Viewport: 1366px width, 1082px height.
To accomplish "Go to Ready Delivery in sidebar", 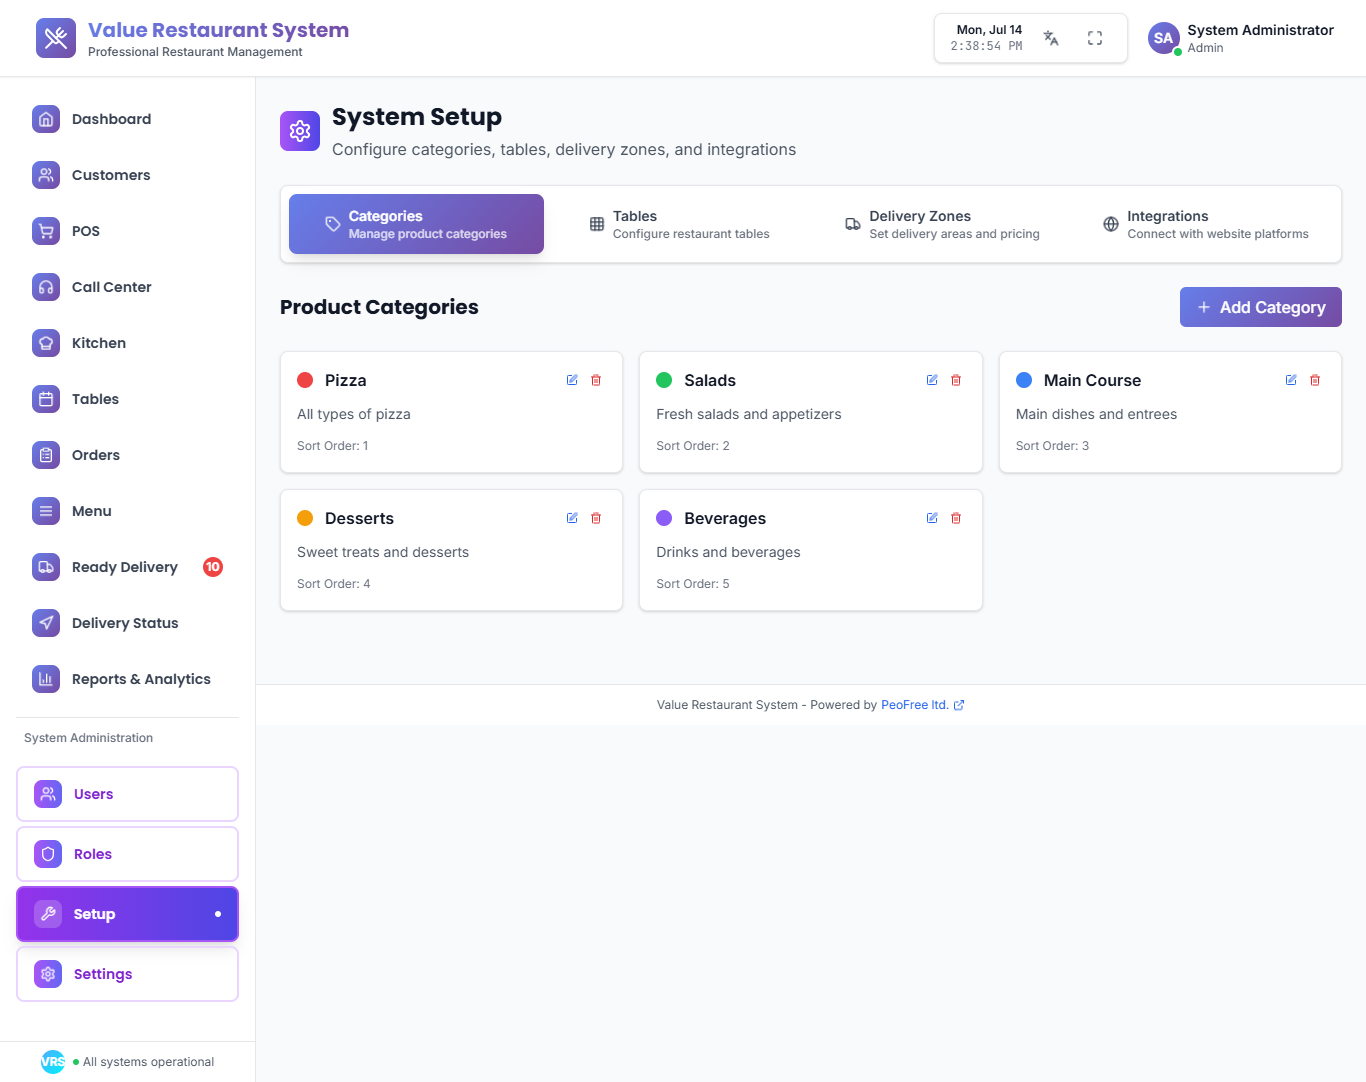I will [x=124, y=567].
